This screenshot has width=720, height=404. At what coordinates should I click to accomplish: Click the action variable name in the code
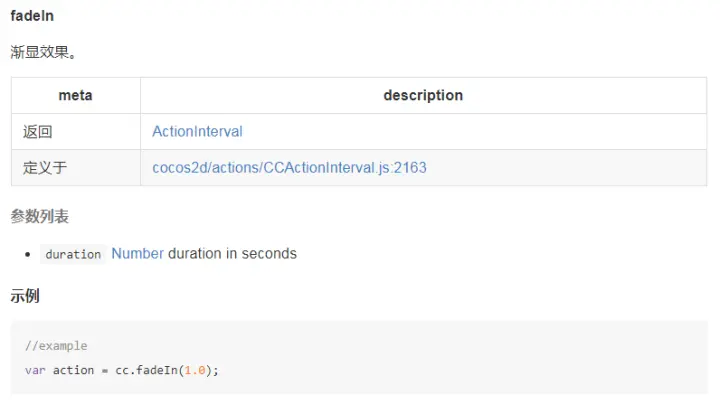[73, 370]
